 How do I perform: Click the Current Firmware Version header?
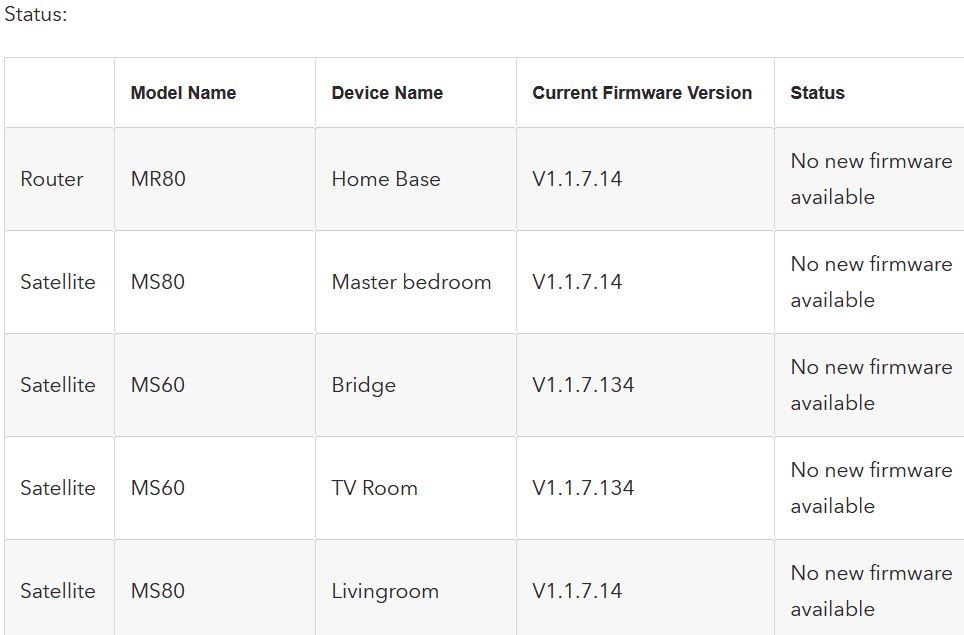(x=642, y=93)
